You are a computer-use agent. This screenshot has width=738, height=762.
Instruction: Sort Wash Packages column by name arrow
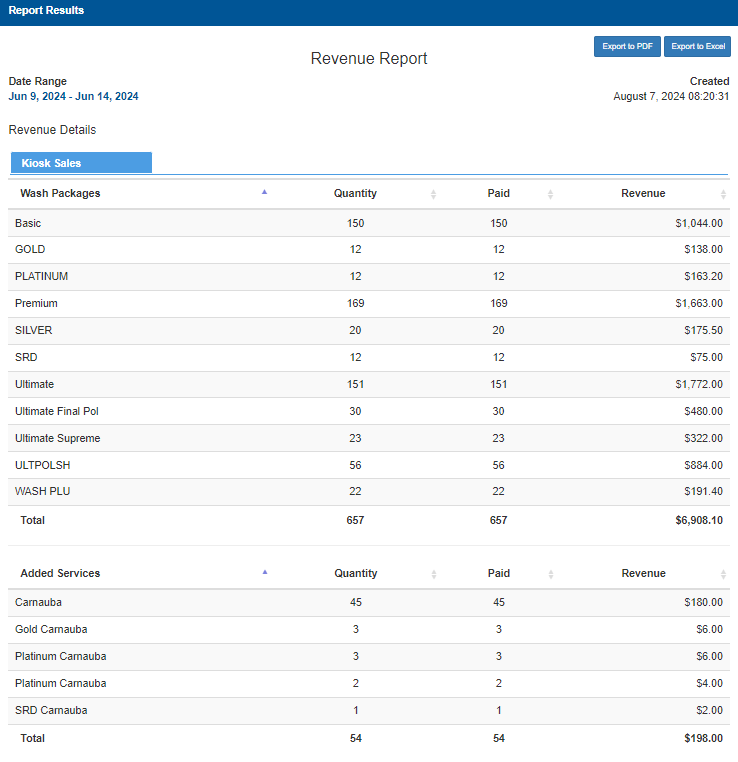264,192
